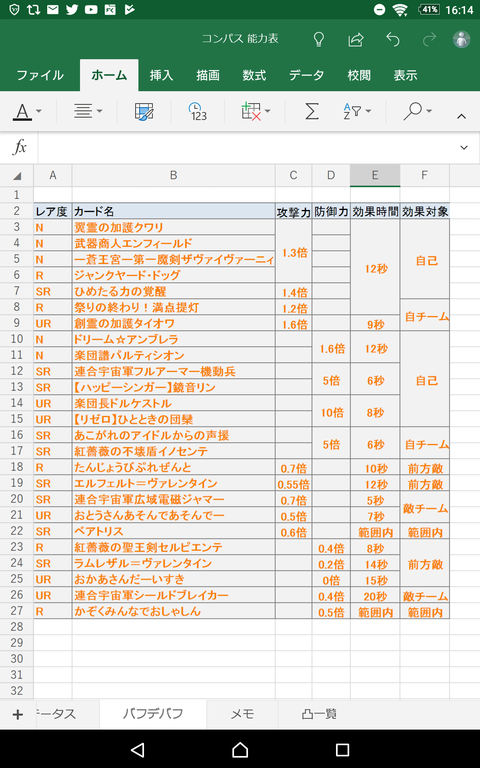Tap the select-all corner triangle
This screenshot has height=768, width=480.
tap(17, 176)
